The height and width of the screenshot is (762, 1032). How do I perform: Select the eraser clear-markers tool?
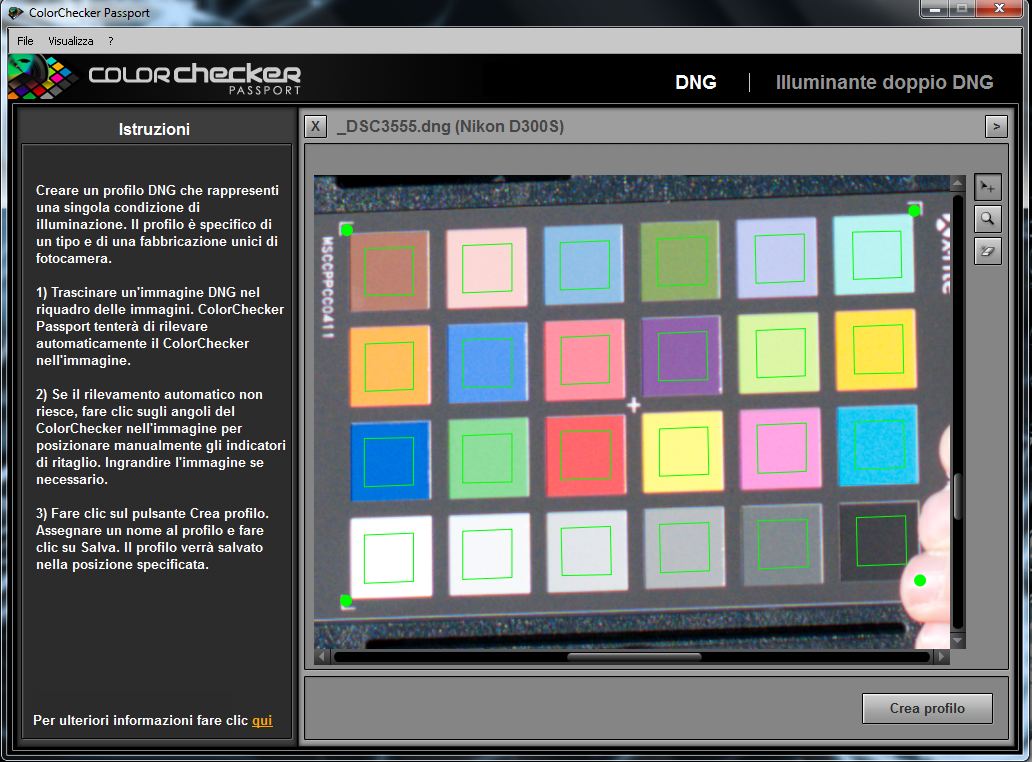coord(987,251)
